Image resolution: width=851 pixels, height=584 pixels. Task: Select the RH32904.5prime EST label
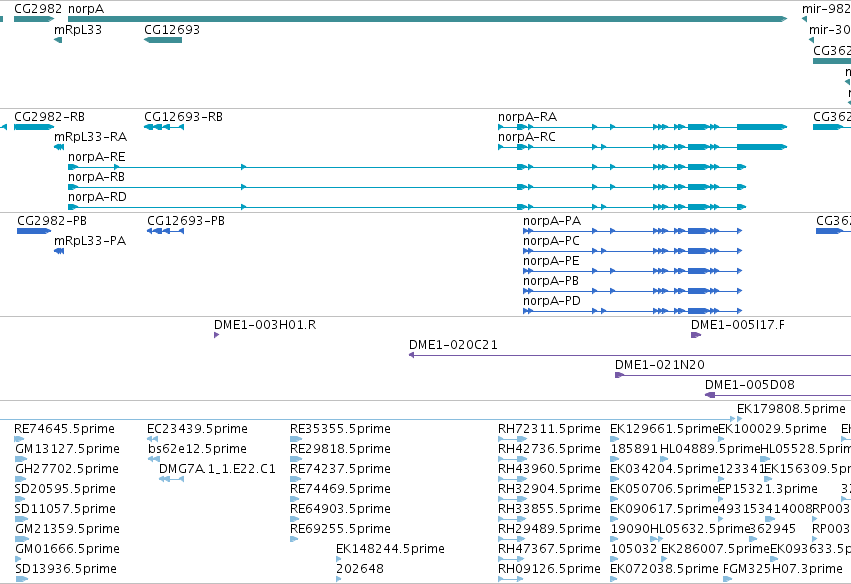pyautogui.click(x=549, y=489)
